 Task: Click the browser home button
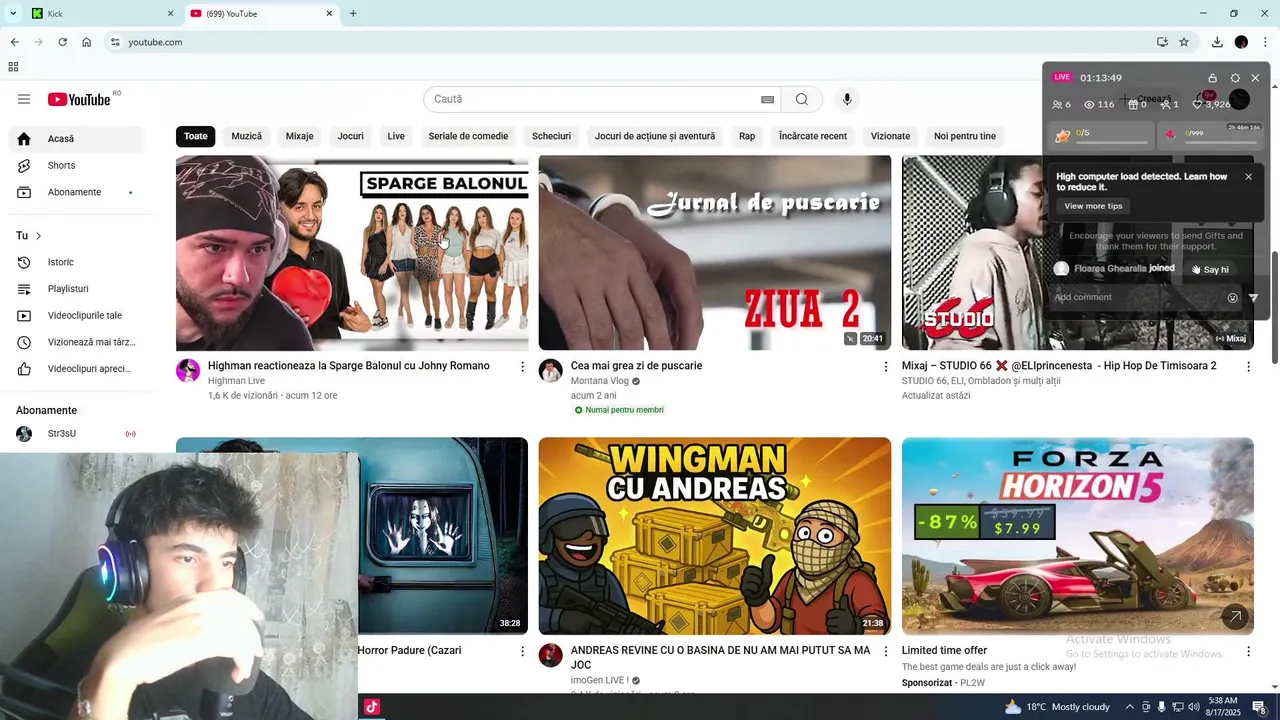(x=87, y=42)
